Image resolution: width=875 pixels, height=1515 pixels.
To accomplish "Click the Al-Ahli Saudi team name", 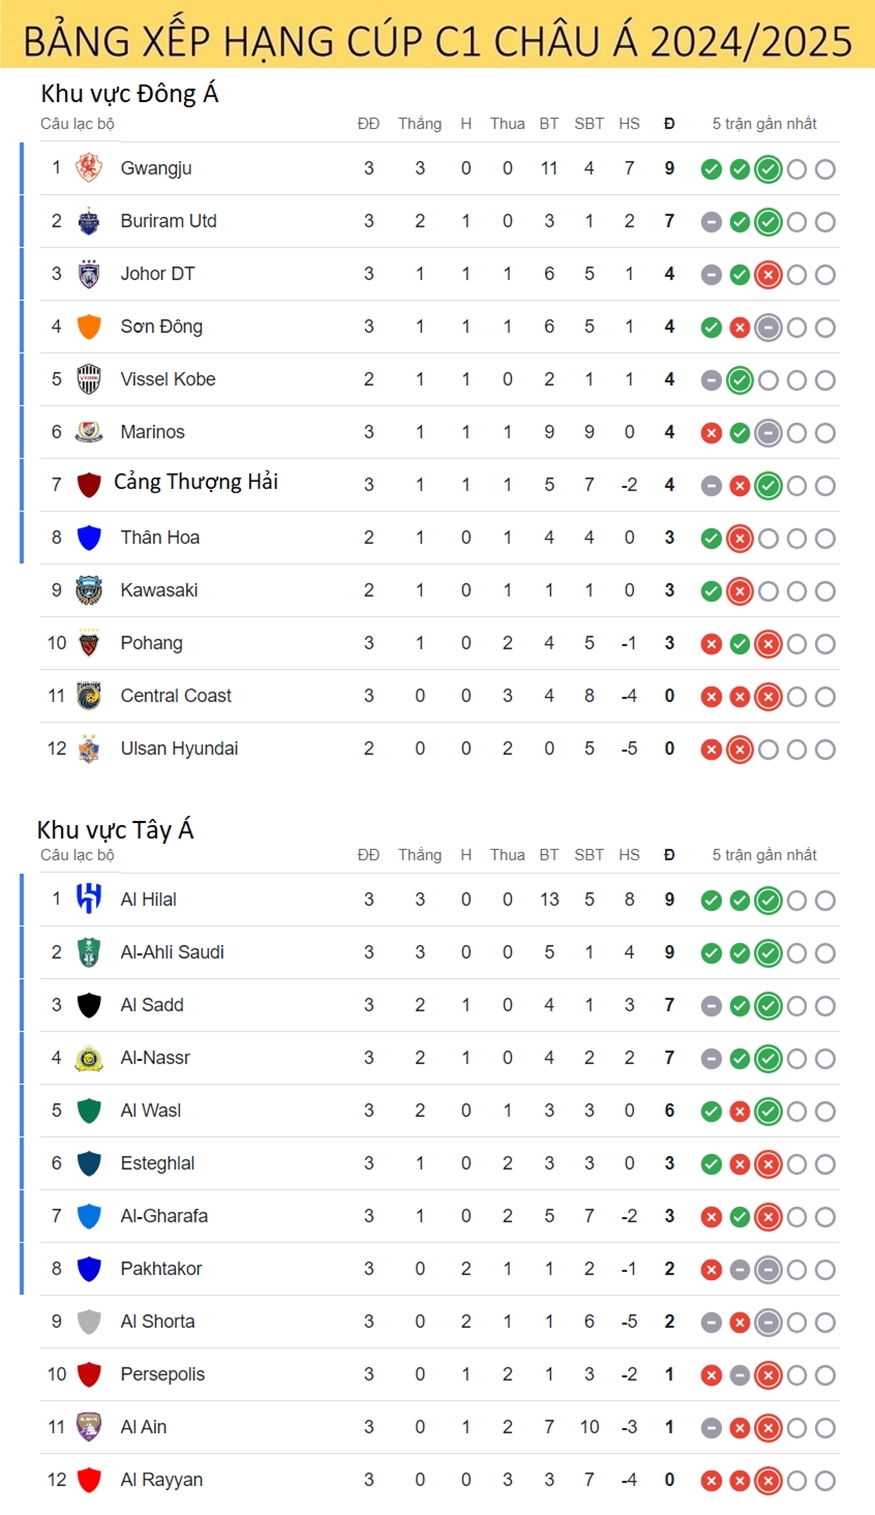I will pyautogui.click(x=172, y=952).
